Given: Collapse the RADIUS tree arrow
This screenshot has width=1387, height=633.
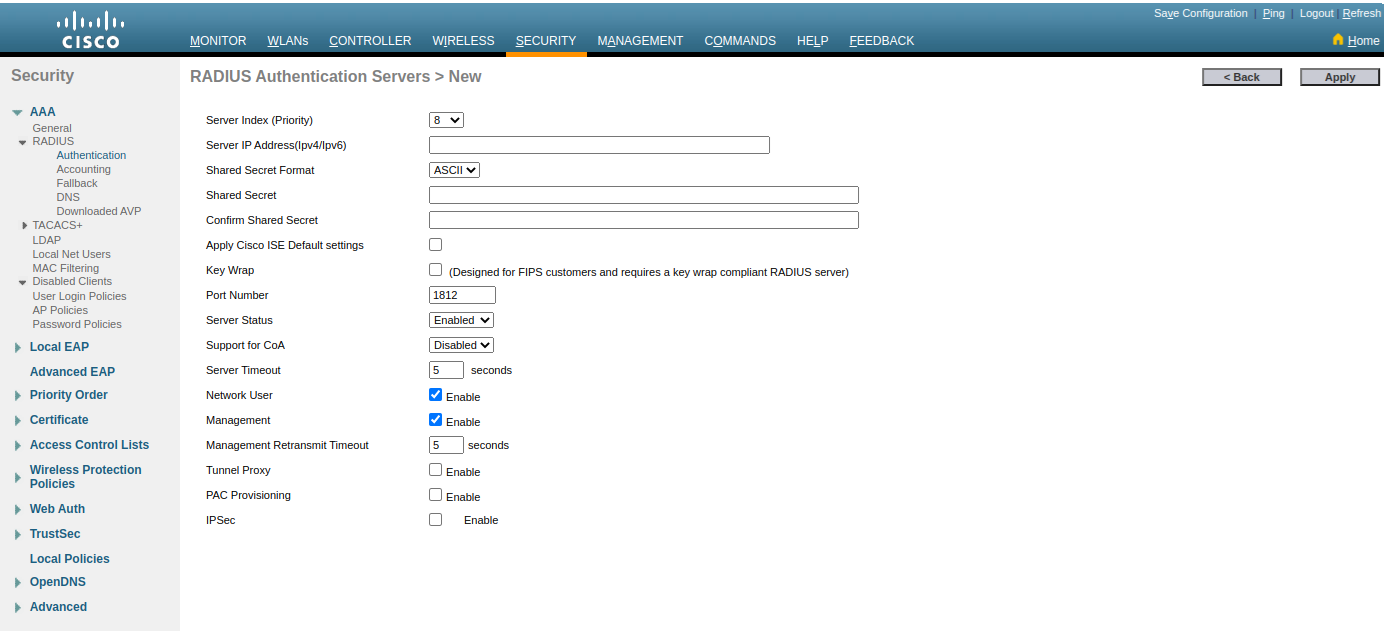Looking at the screenshot, I should pyautogui.click(x=23, y=142).
